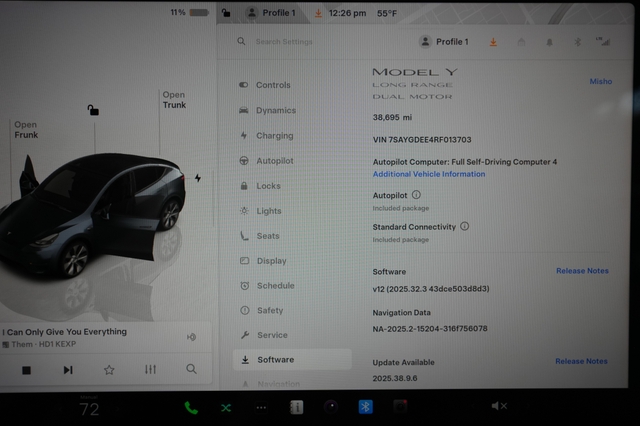The height and width of the screenshot is (426, 640).
Task: Click the search magnifier in settings header
Action: [241, 42]
